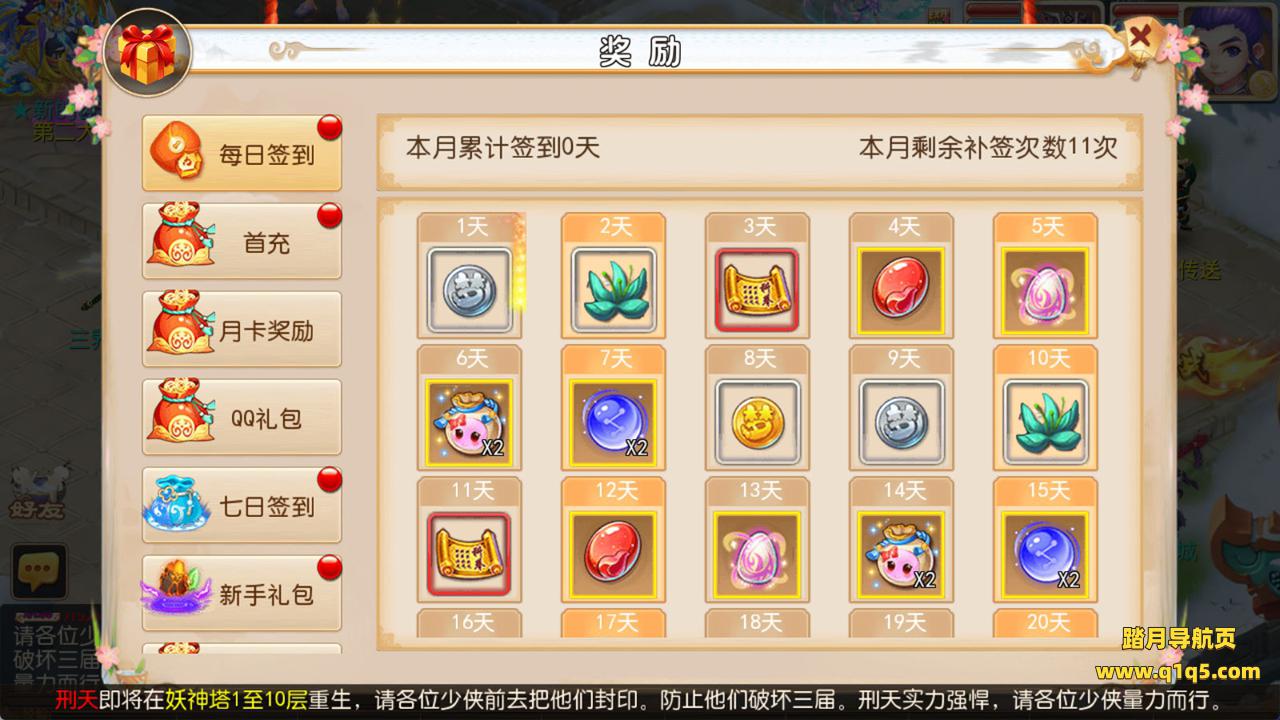
Task: Select the day 8 gold coin reward
Action: 757,422
